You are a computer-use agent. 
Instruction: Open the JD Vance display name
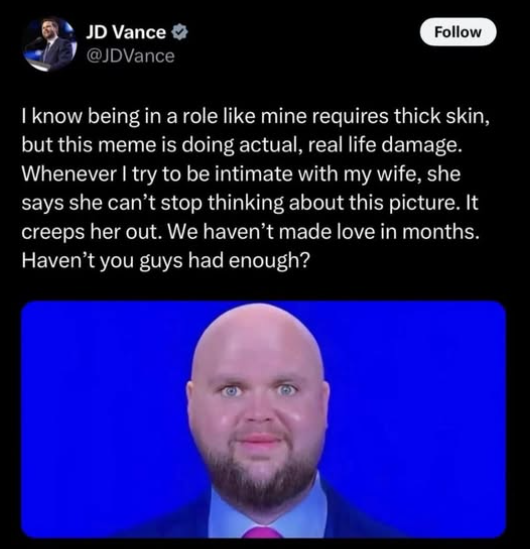(x=126, y=32)
